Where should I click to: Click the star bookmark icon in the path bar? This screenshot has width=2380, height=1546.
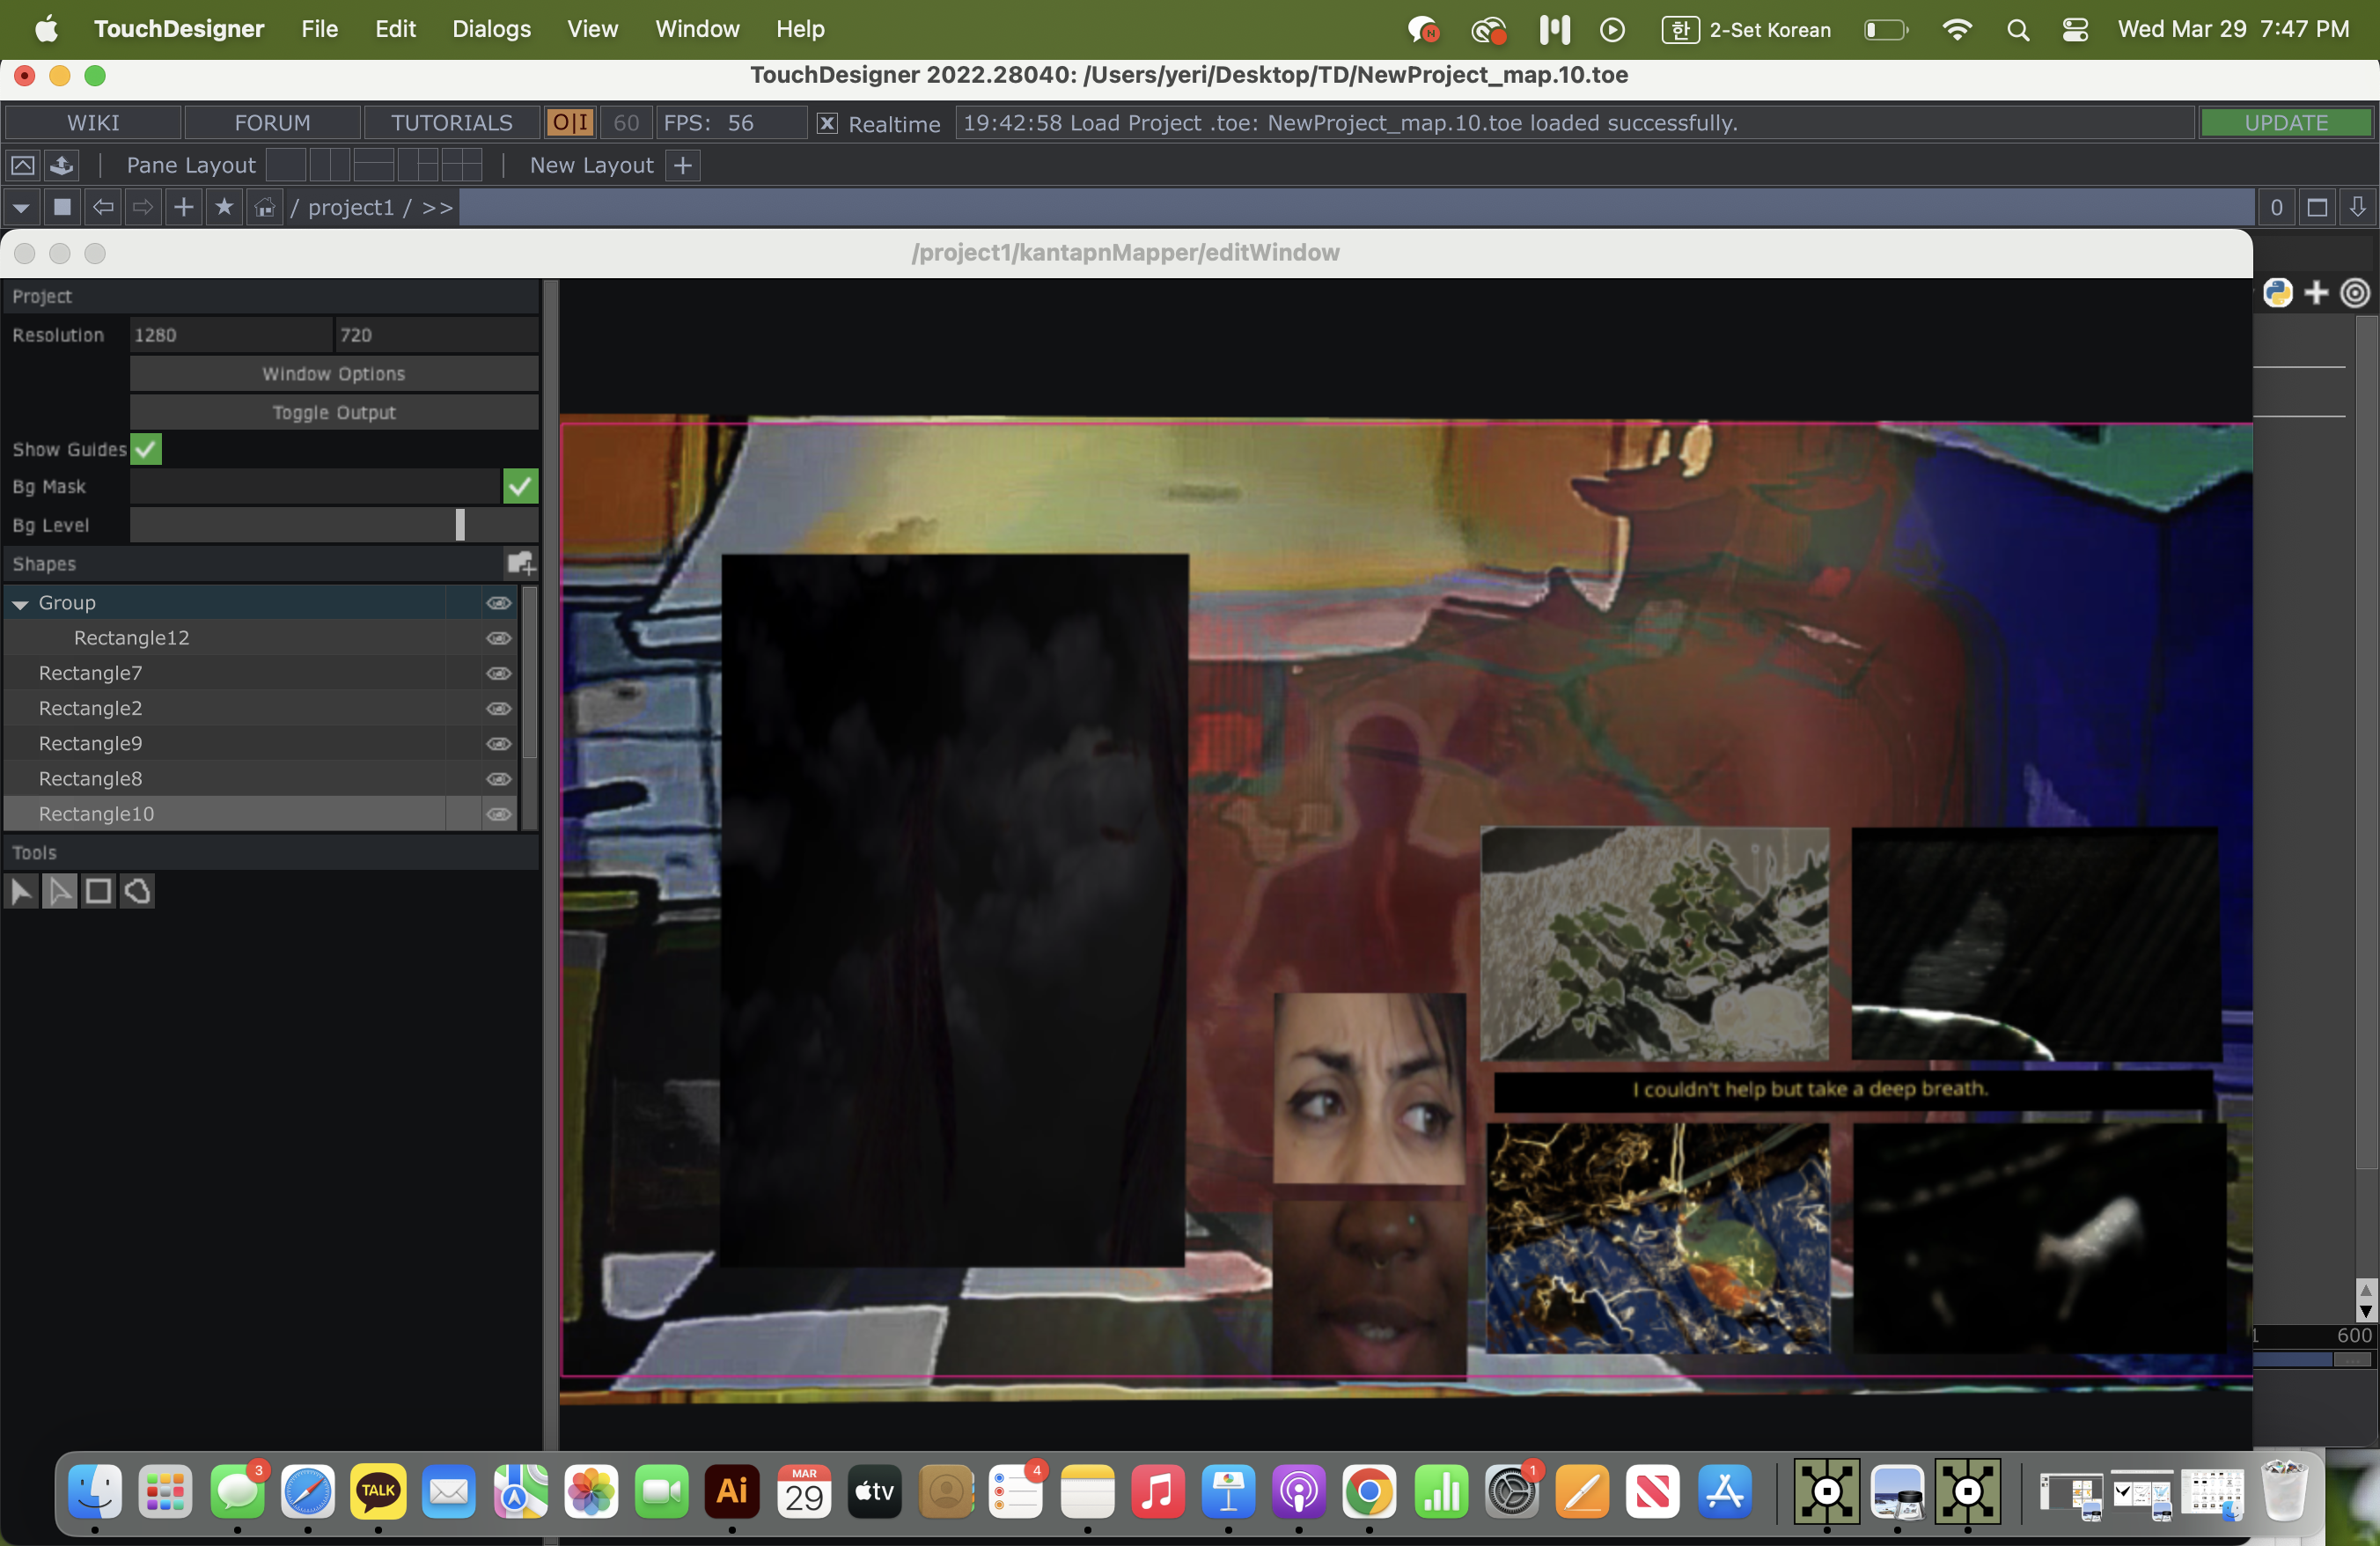(224, 207)
